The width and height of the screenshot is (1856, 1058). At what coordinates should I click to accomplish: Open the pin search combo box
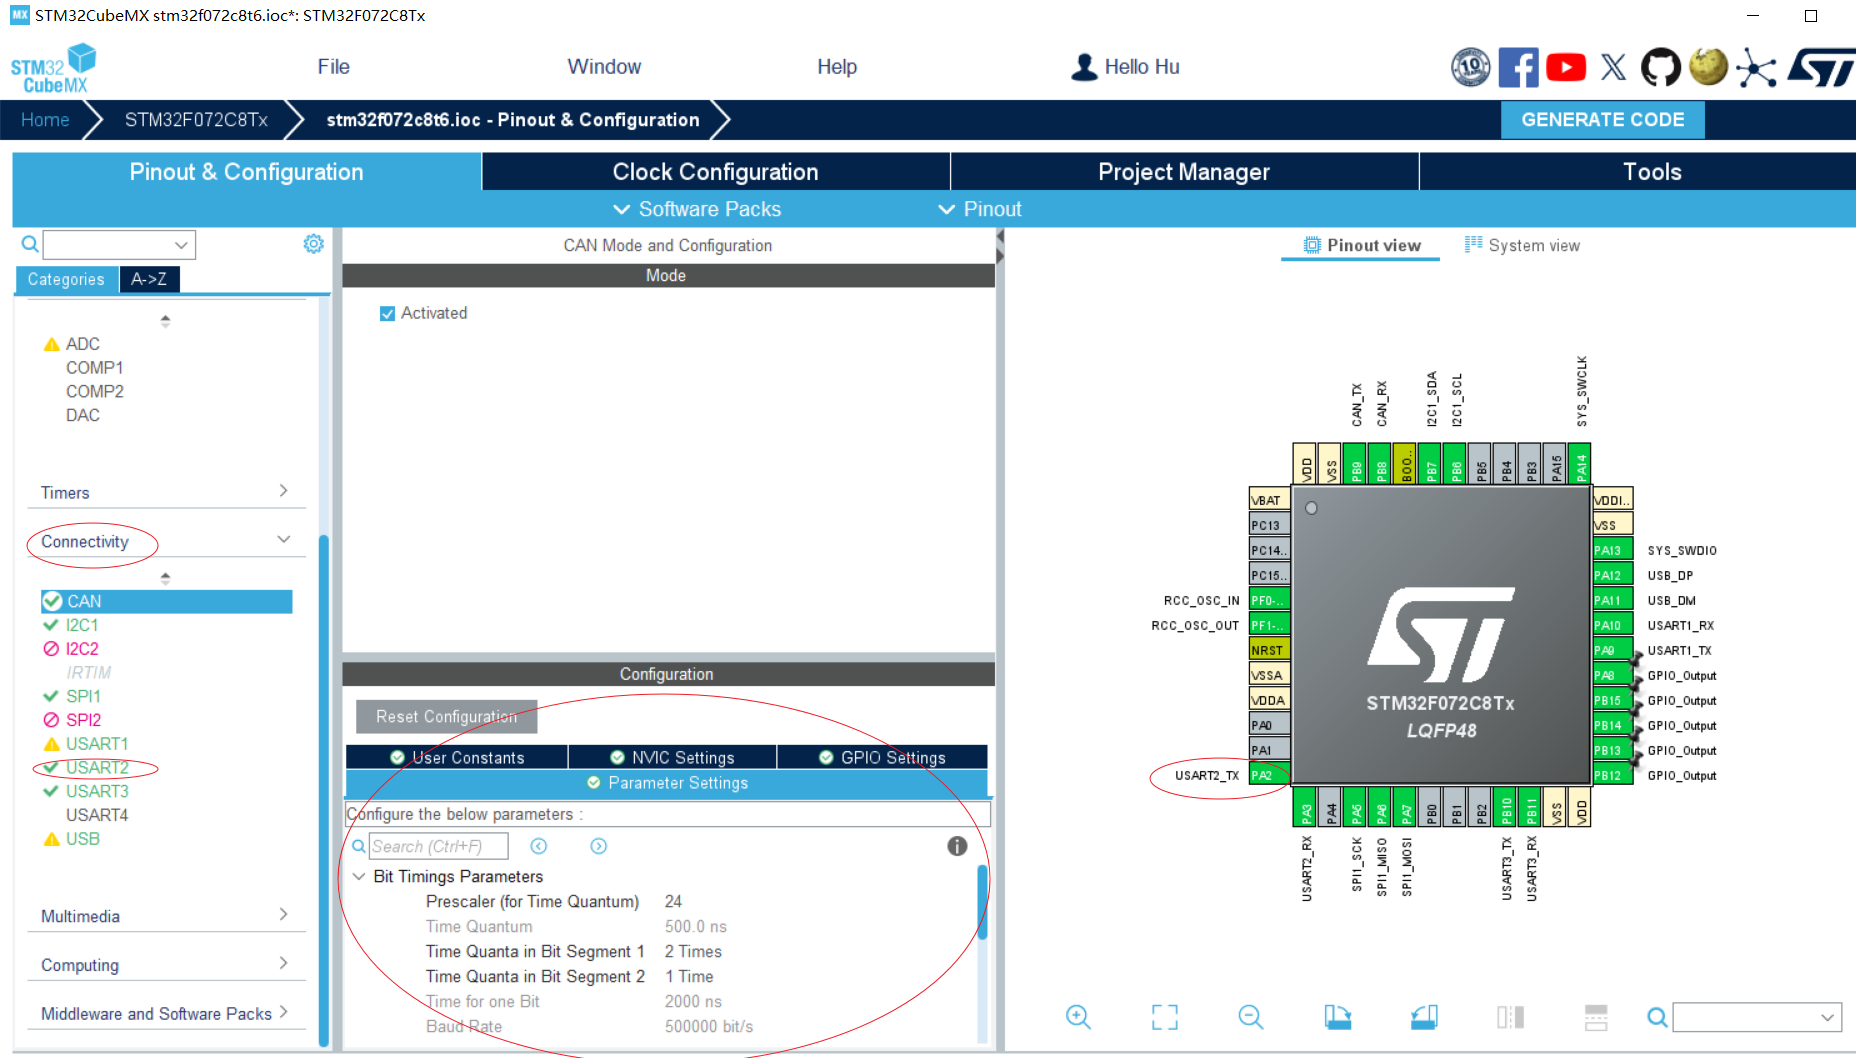pos(1757,1017)
